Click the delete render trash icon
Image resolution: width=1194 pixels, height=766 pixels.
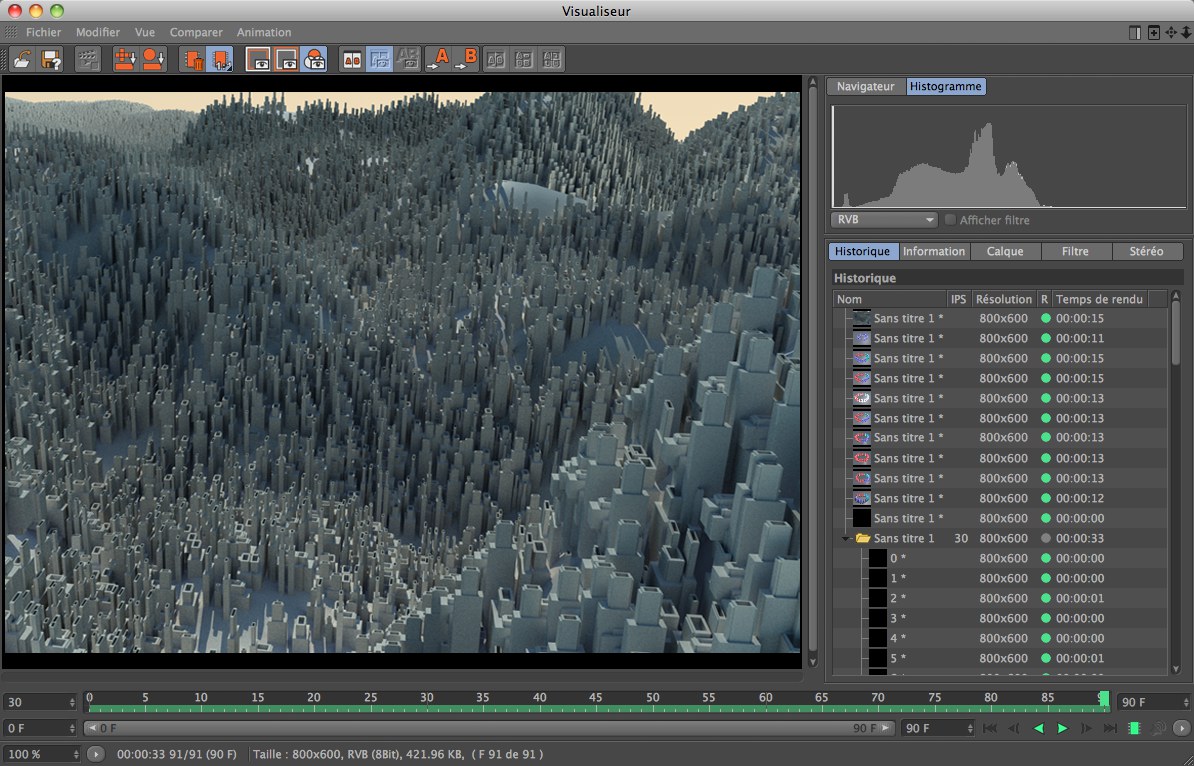coord(193,59)
